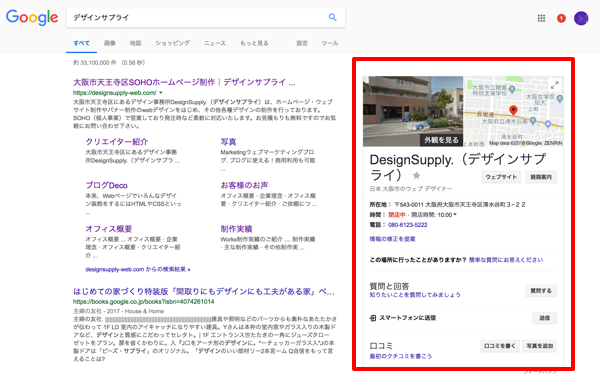The height and width of the screenshot is (375, 600).
Task: Click the red location pin on map
Action: point(513,111)
